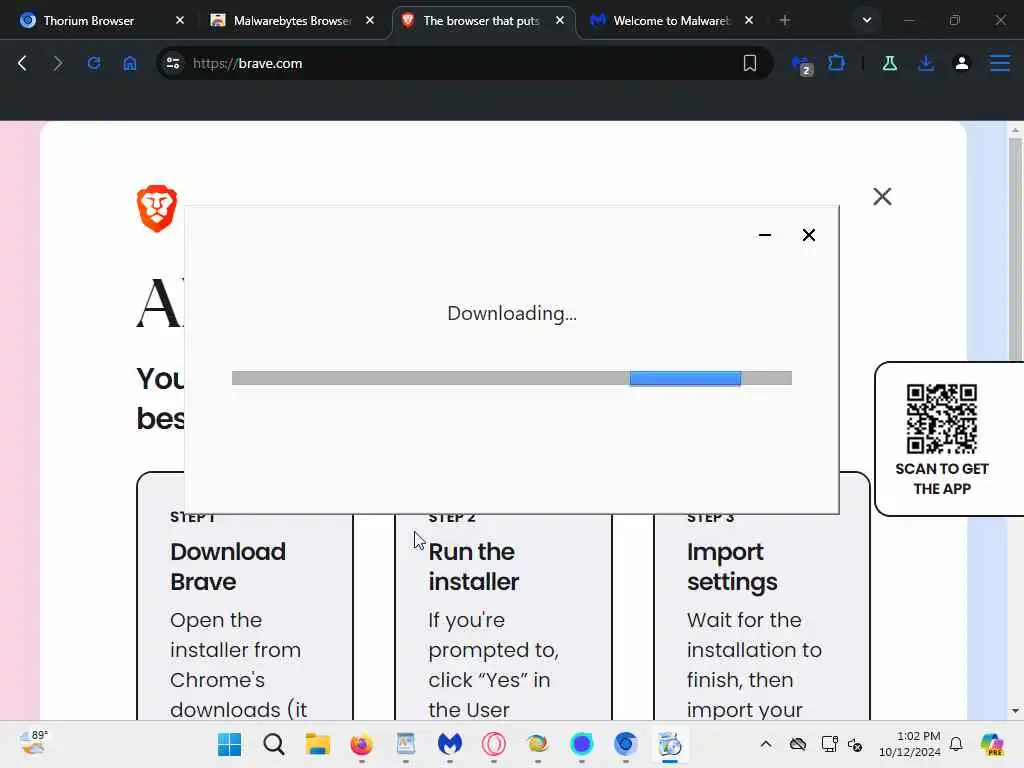Viewport: 1024px width, 768px height.
Task: Close the Downloading installer dialog
Action: click(x=808, y=235)
